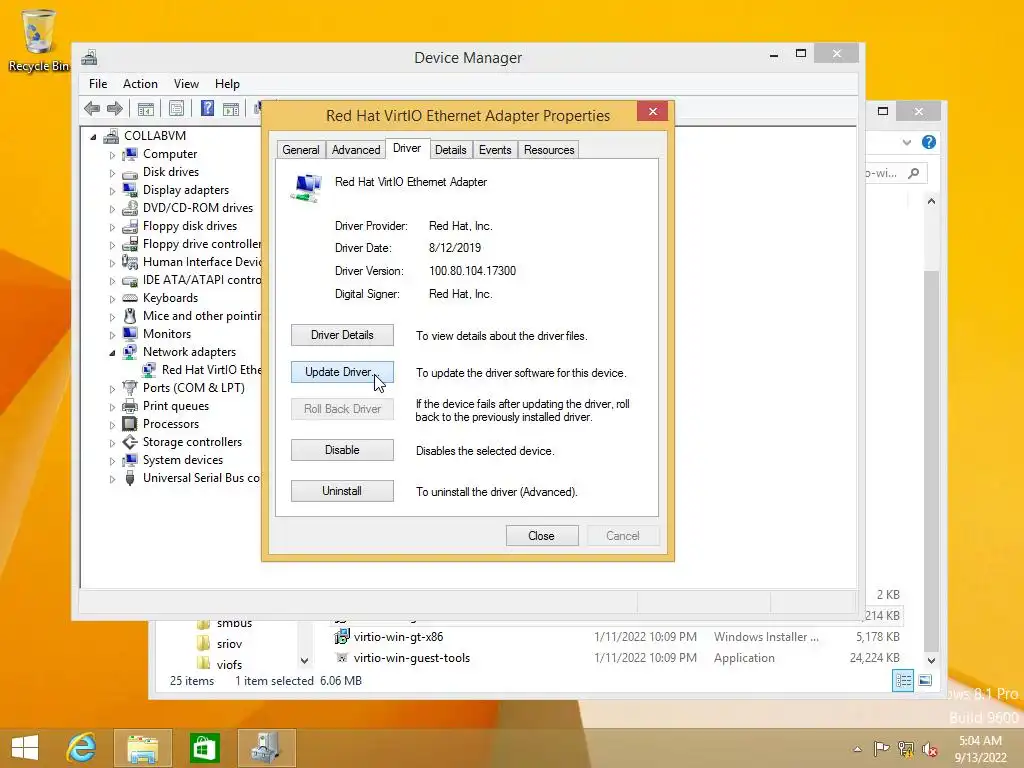Open the network warning tray icon
Image resolution: width=1024 pixels, height=768 pixels.
click(906, 748)
